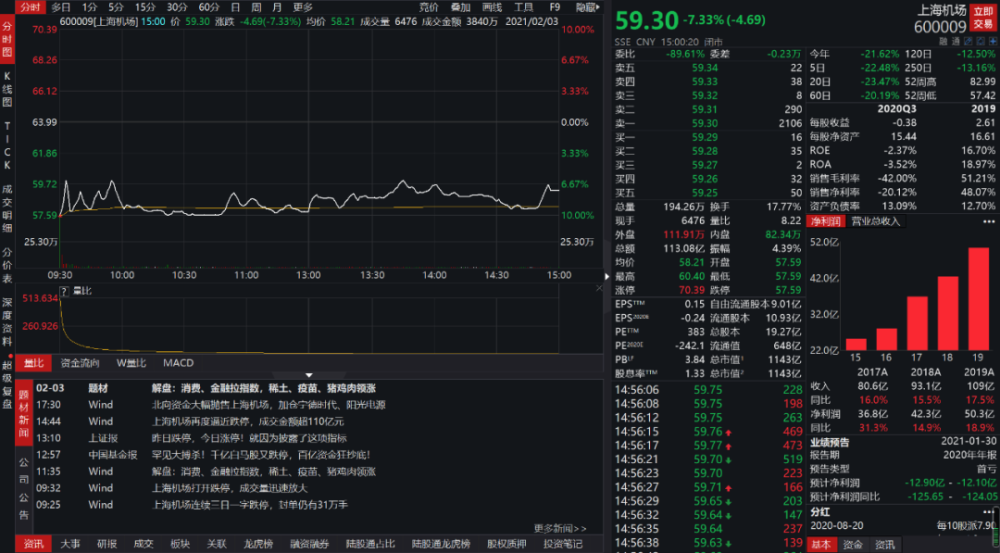Switch chart to 日 daily period

235,8
